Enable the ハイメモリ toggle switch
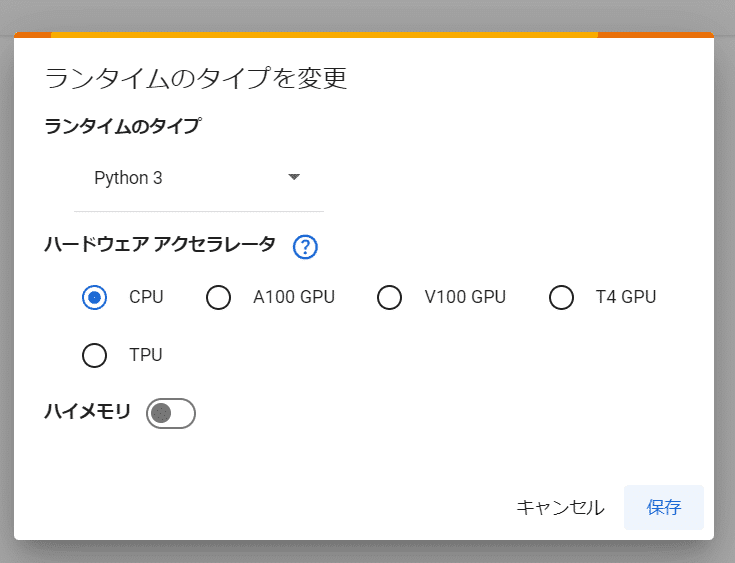The height and width of the screenshot is (563, 735). (x=171, y=412)
